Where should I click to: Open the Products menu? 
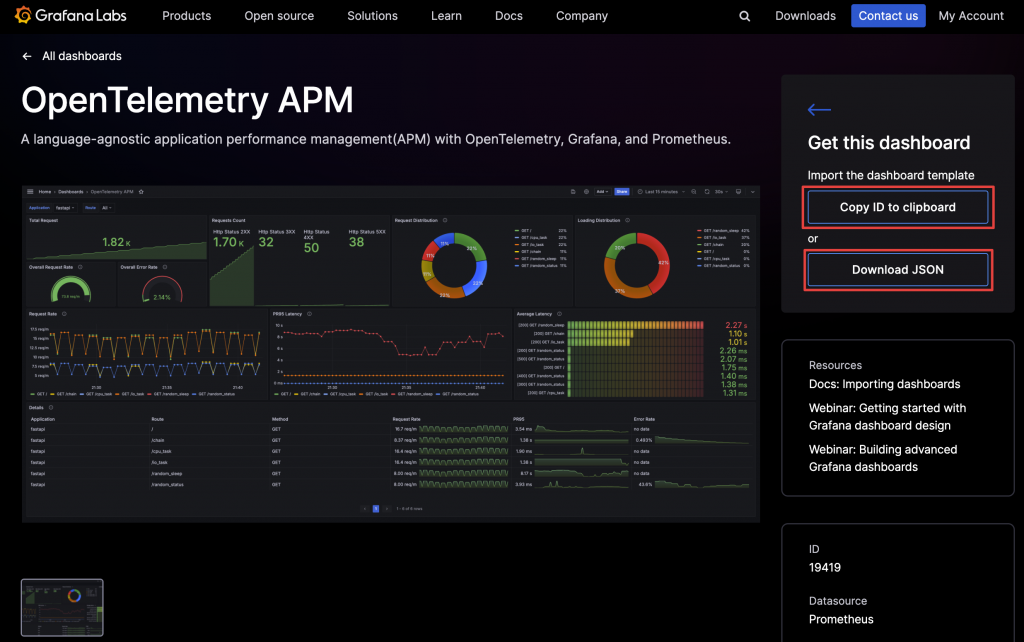click(x=187, y=16)
